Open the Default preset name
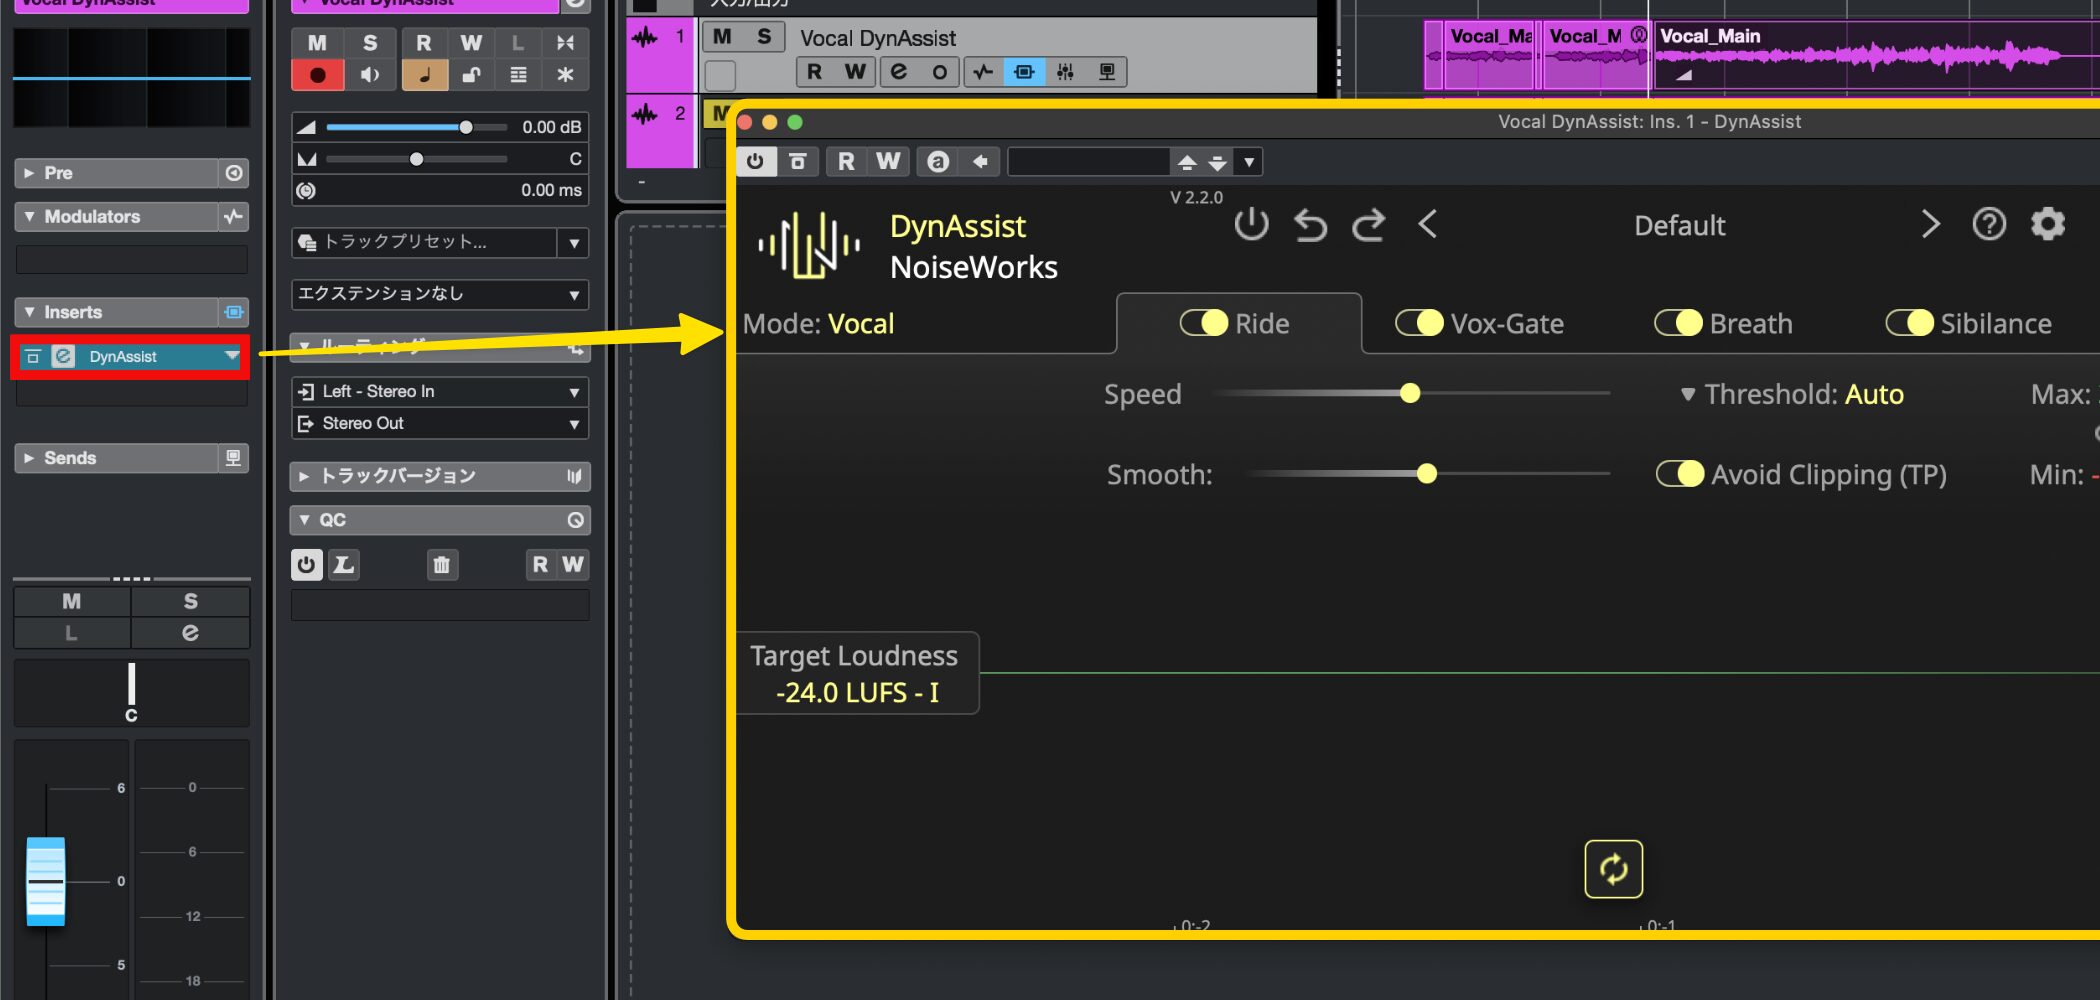This screenshot has height=1000, width=2100. point(1679,225)
